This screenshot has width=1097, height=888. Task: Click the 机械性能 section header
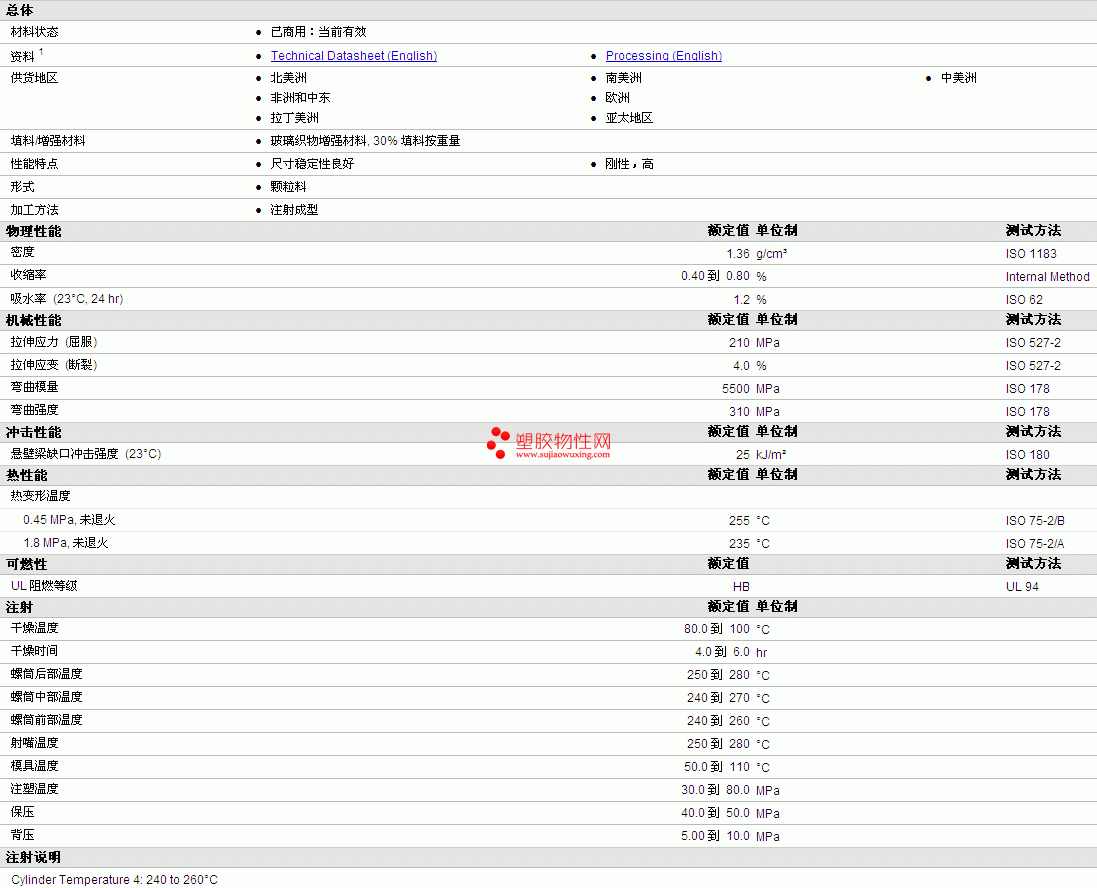click(34, 320)
